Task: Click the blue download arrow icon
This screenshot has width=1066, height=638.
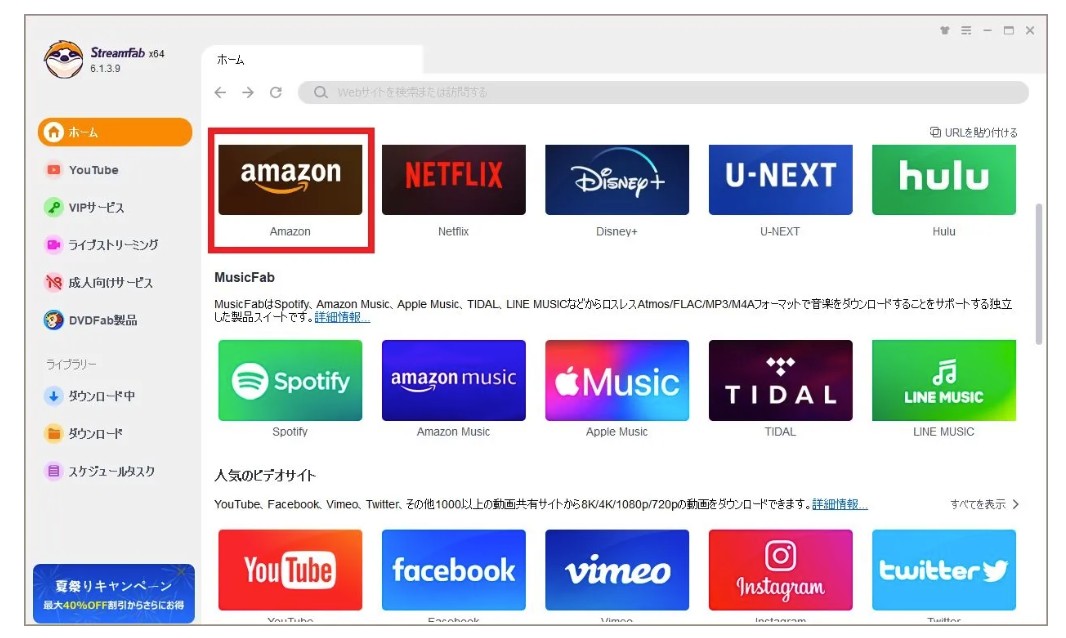Action: point(54,396)
